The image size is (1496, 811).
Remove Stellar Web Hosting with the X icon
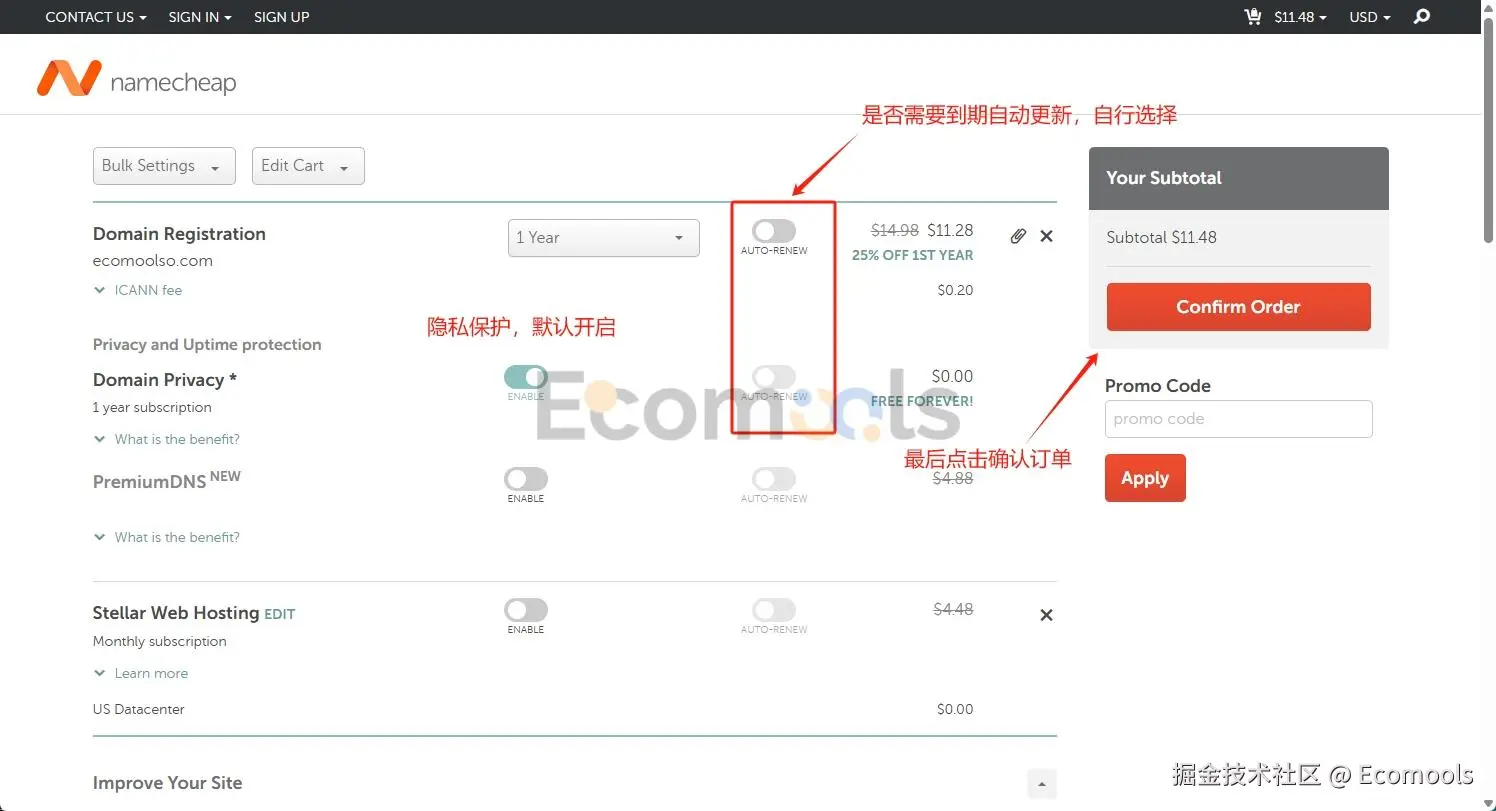pyautogui.click(x=1046, y=615)
